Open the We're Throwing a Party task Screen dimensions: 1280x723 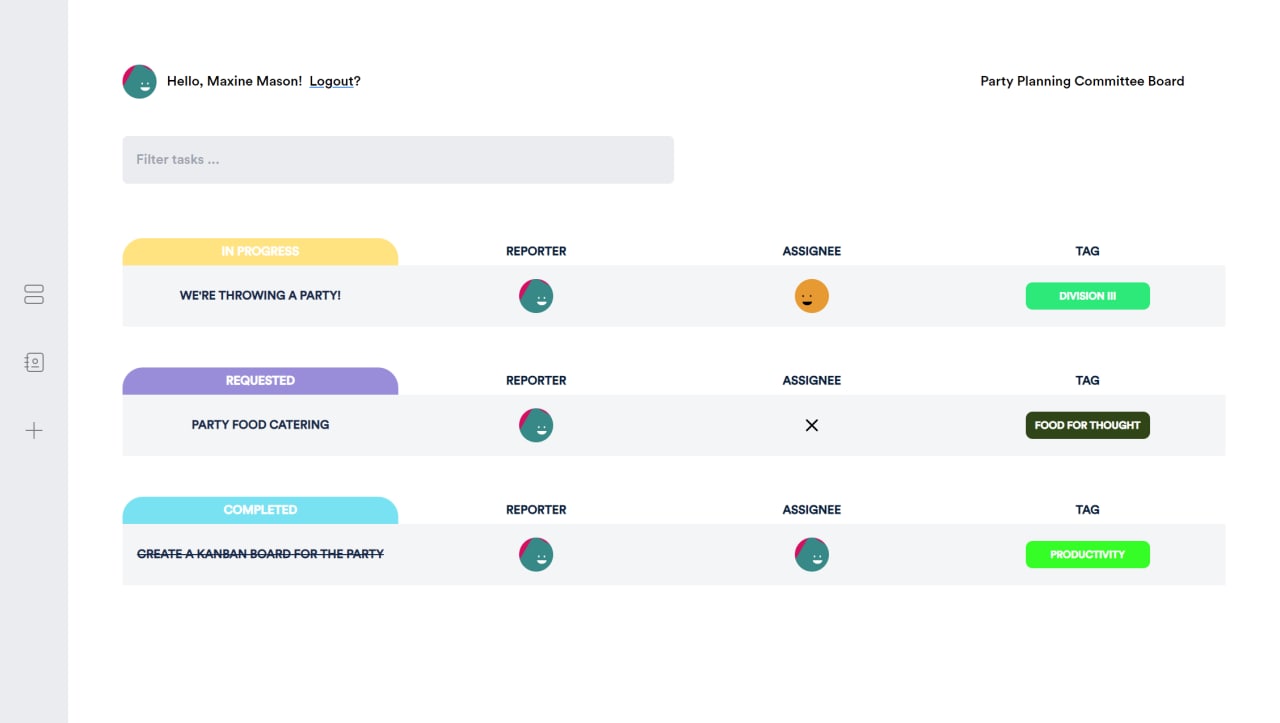tap(260, 296)
